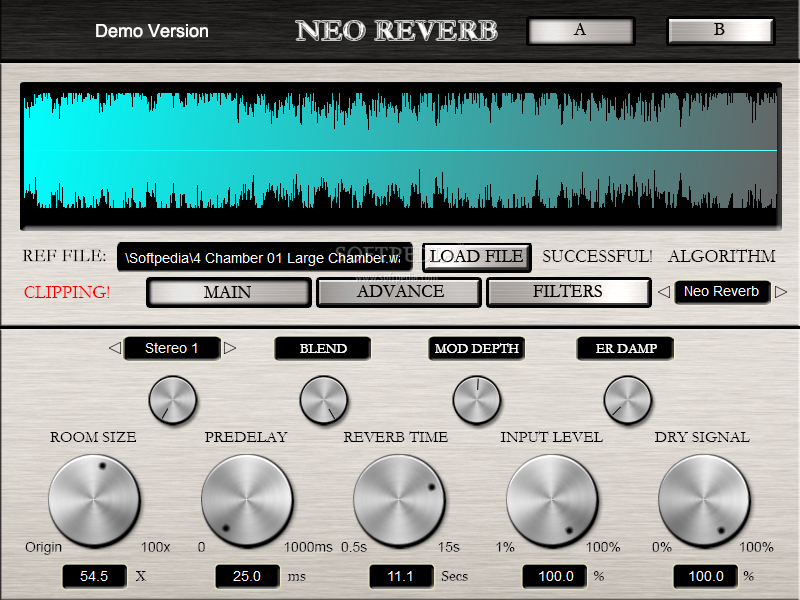Click the SUCCESSFUL! status text

point(597,256)
